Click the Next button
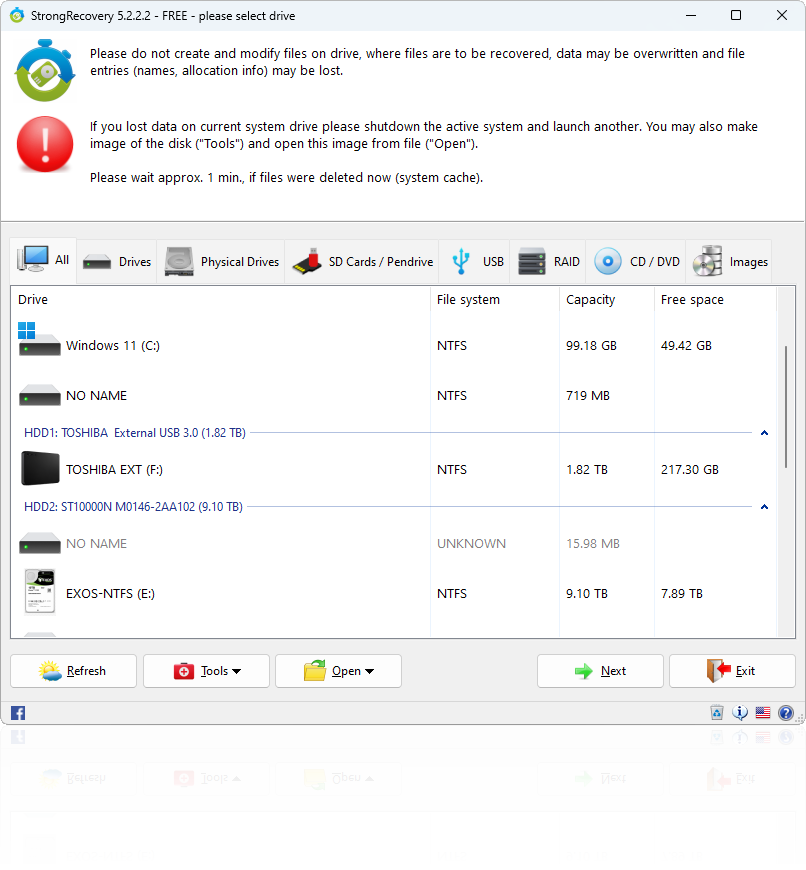 point(600,671)
